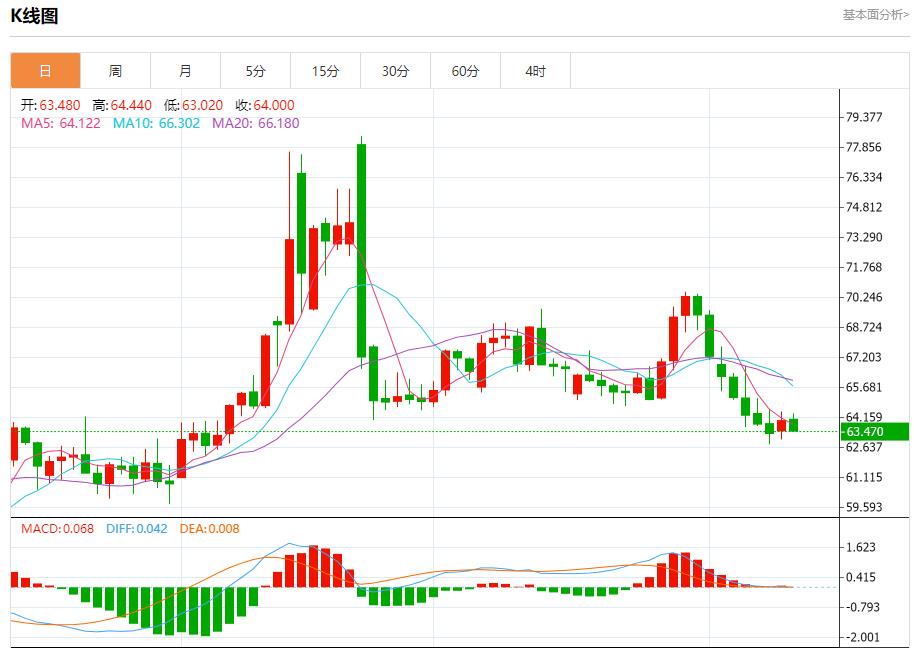The image size is (914, 648).
Task: Select the 15分 interval
Action: (326, 70)
